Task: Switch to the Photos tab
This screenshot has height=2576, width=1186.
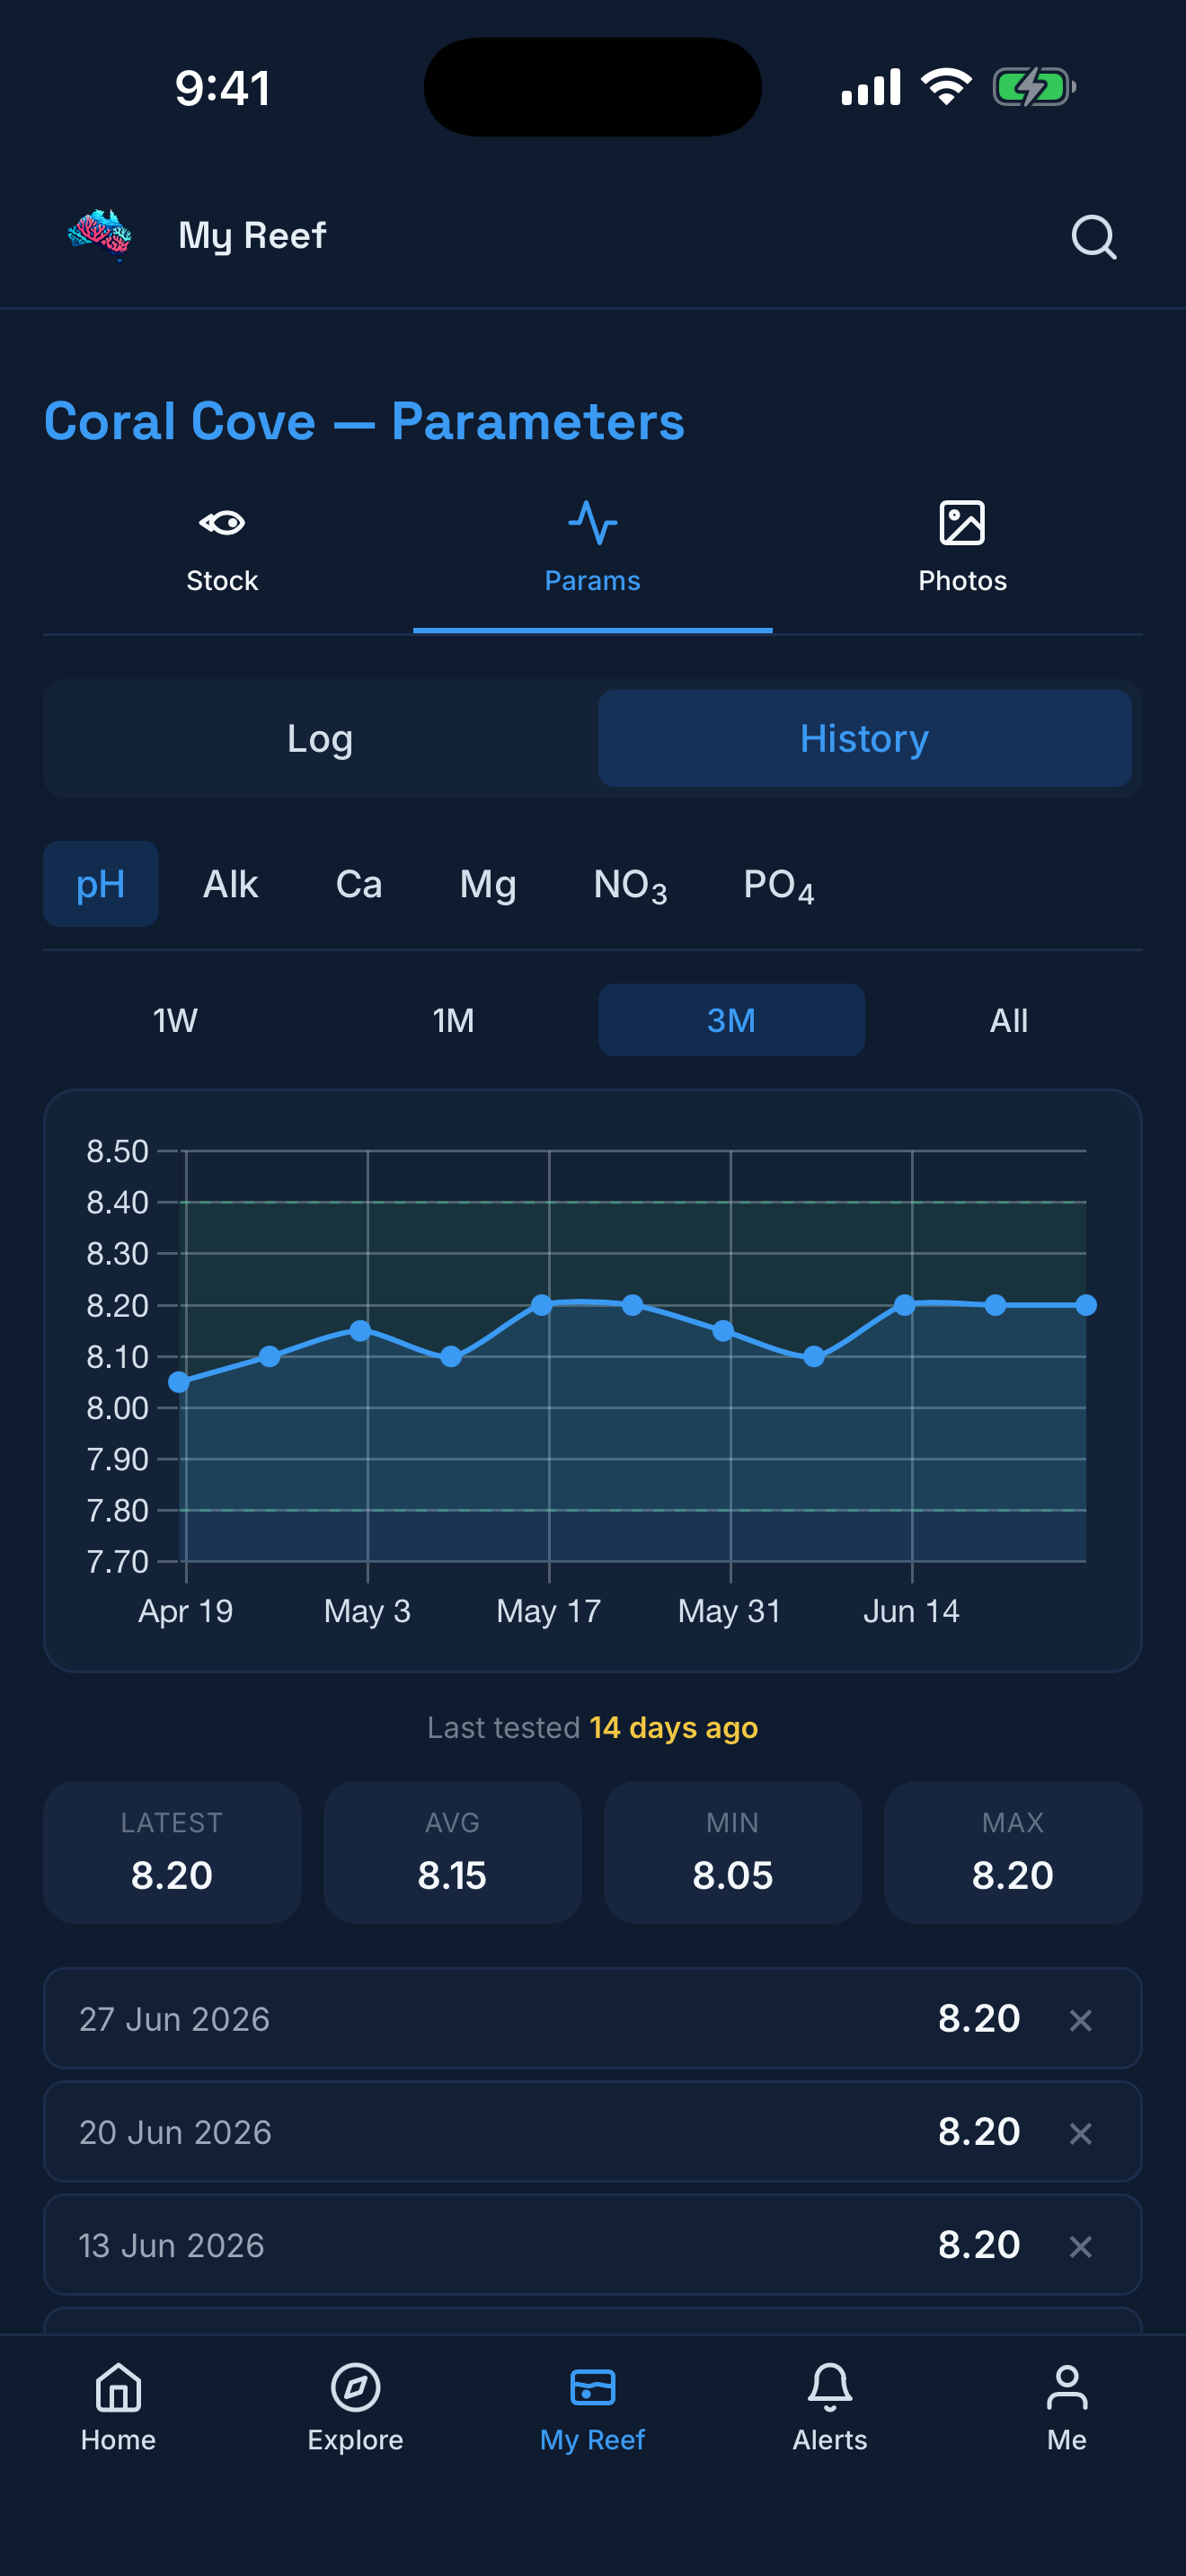Action: point(962,548)
